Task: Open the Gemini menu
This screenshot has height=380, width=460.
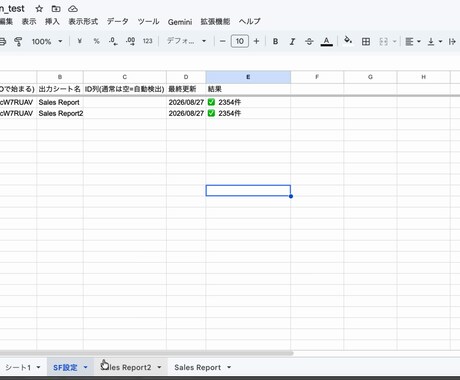Action: pyautogui.click(x=180, y=22)
